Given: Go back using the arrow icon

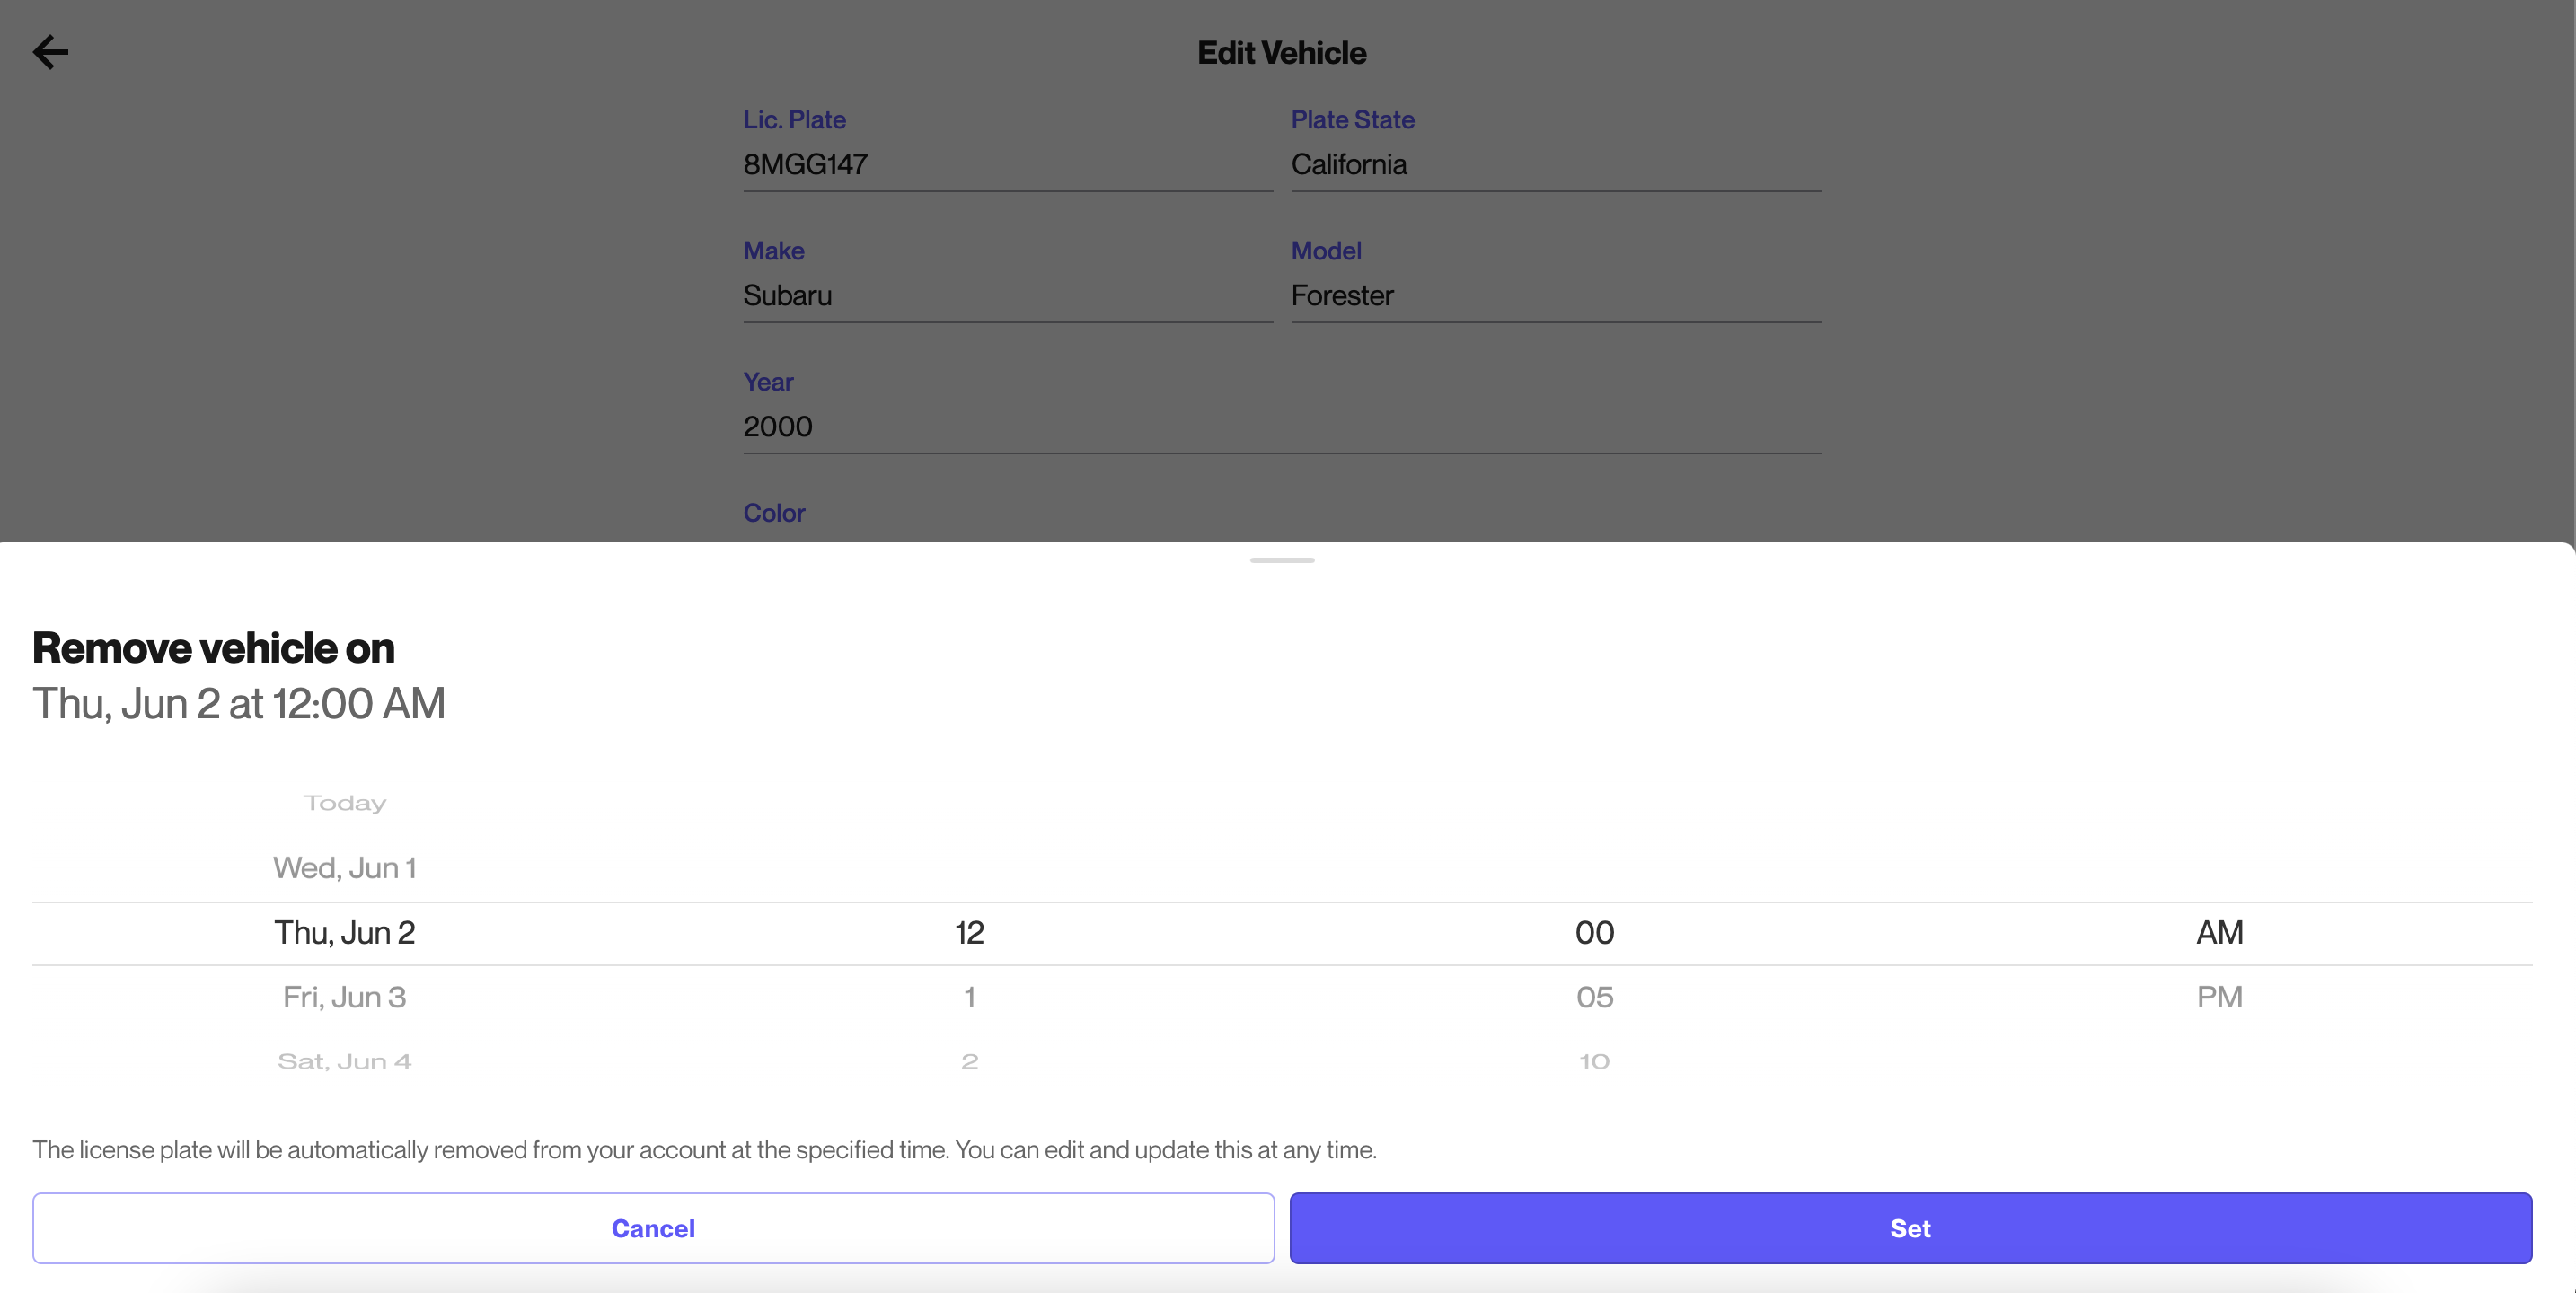Looking at the screenshot, I should (50, 52).
